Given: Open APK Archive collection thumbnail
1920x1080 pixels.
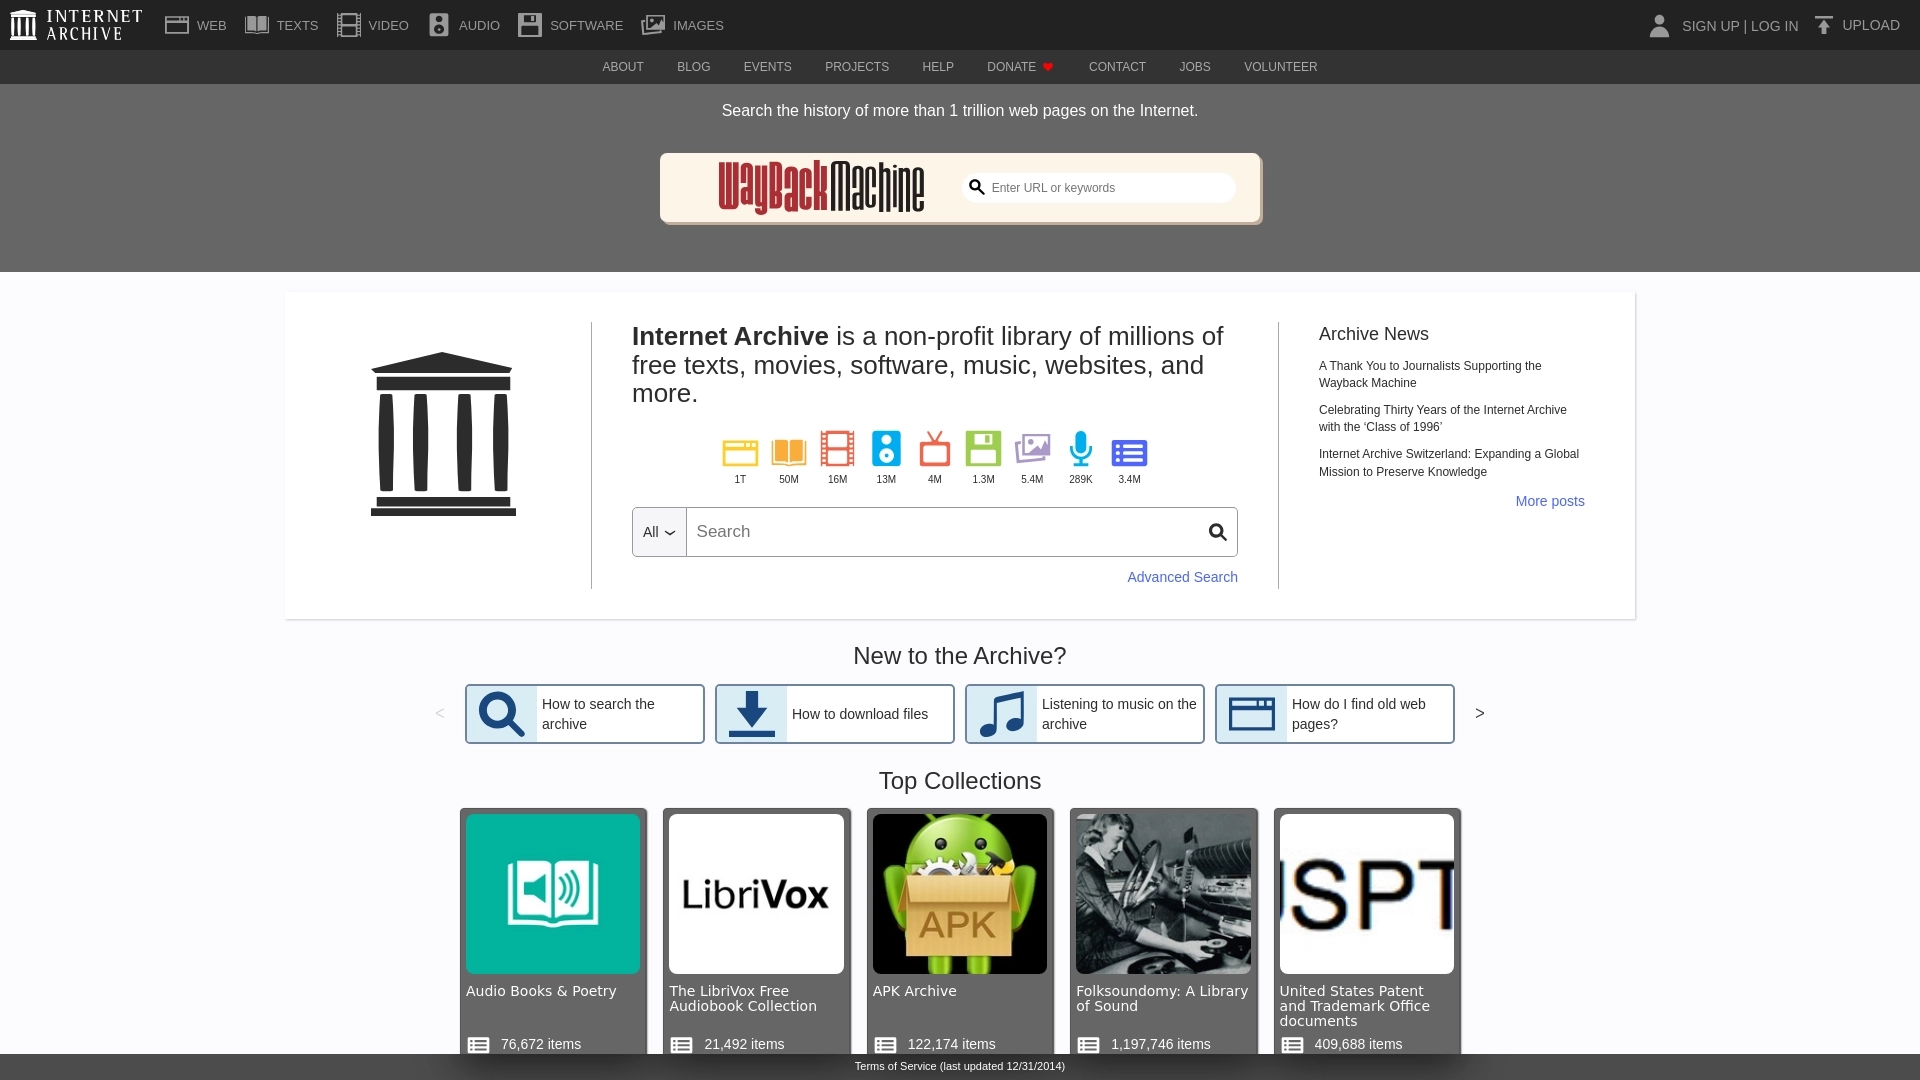Looking at the screenshot, I should pyautogui.click(x=960, y=894).
